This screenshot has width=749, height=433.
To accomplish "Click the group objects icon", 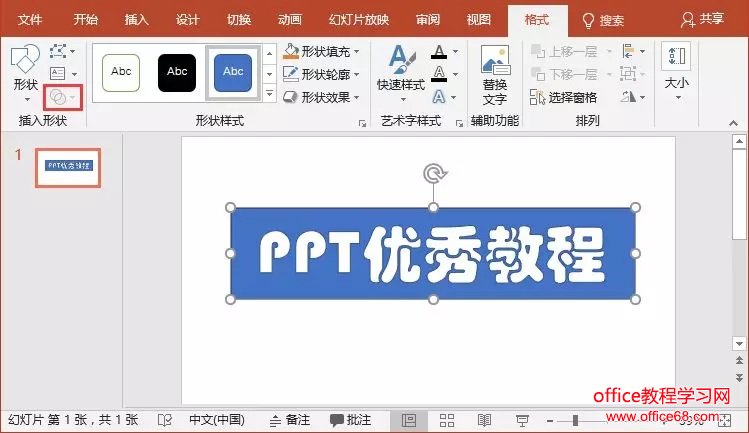I will (x=628, y=74).
